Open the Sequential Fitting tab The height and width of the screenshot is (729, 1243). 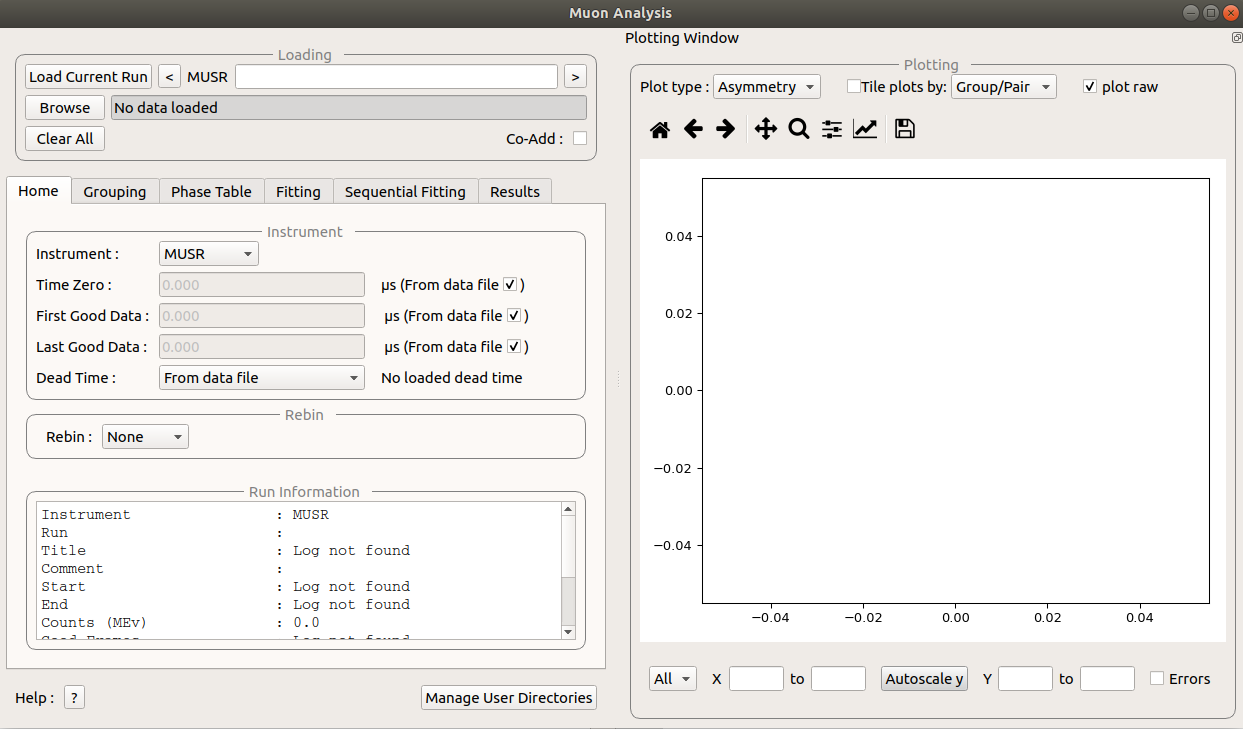(x=405, y=192)
